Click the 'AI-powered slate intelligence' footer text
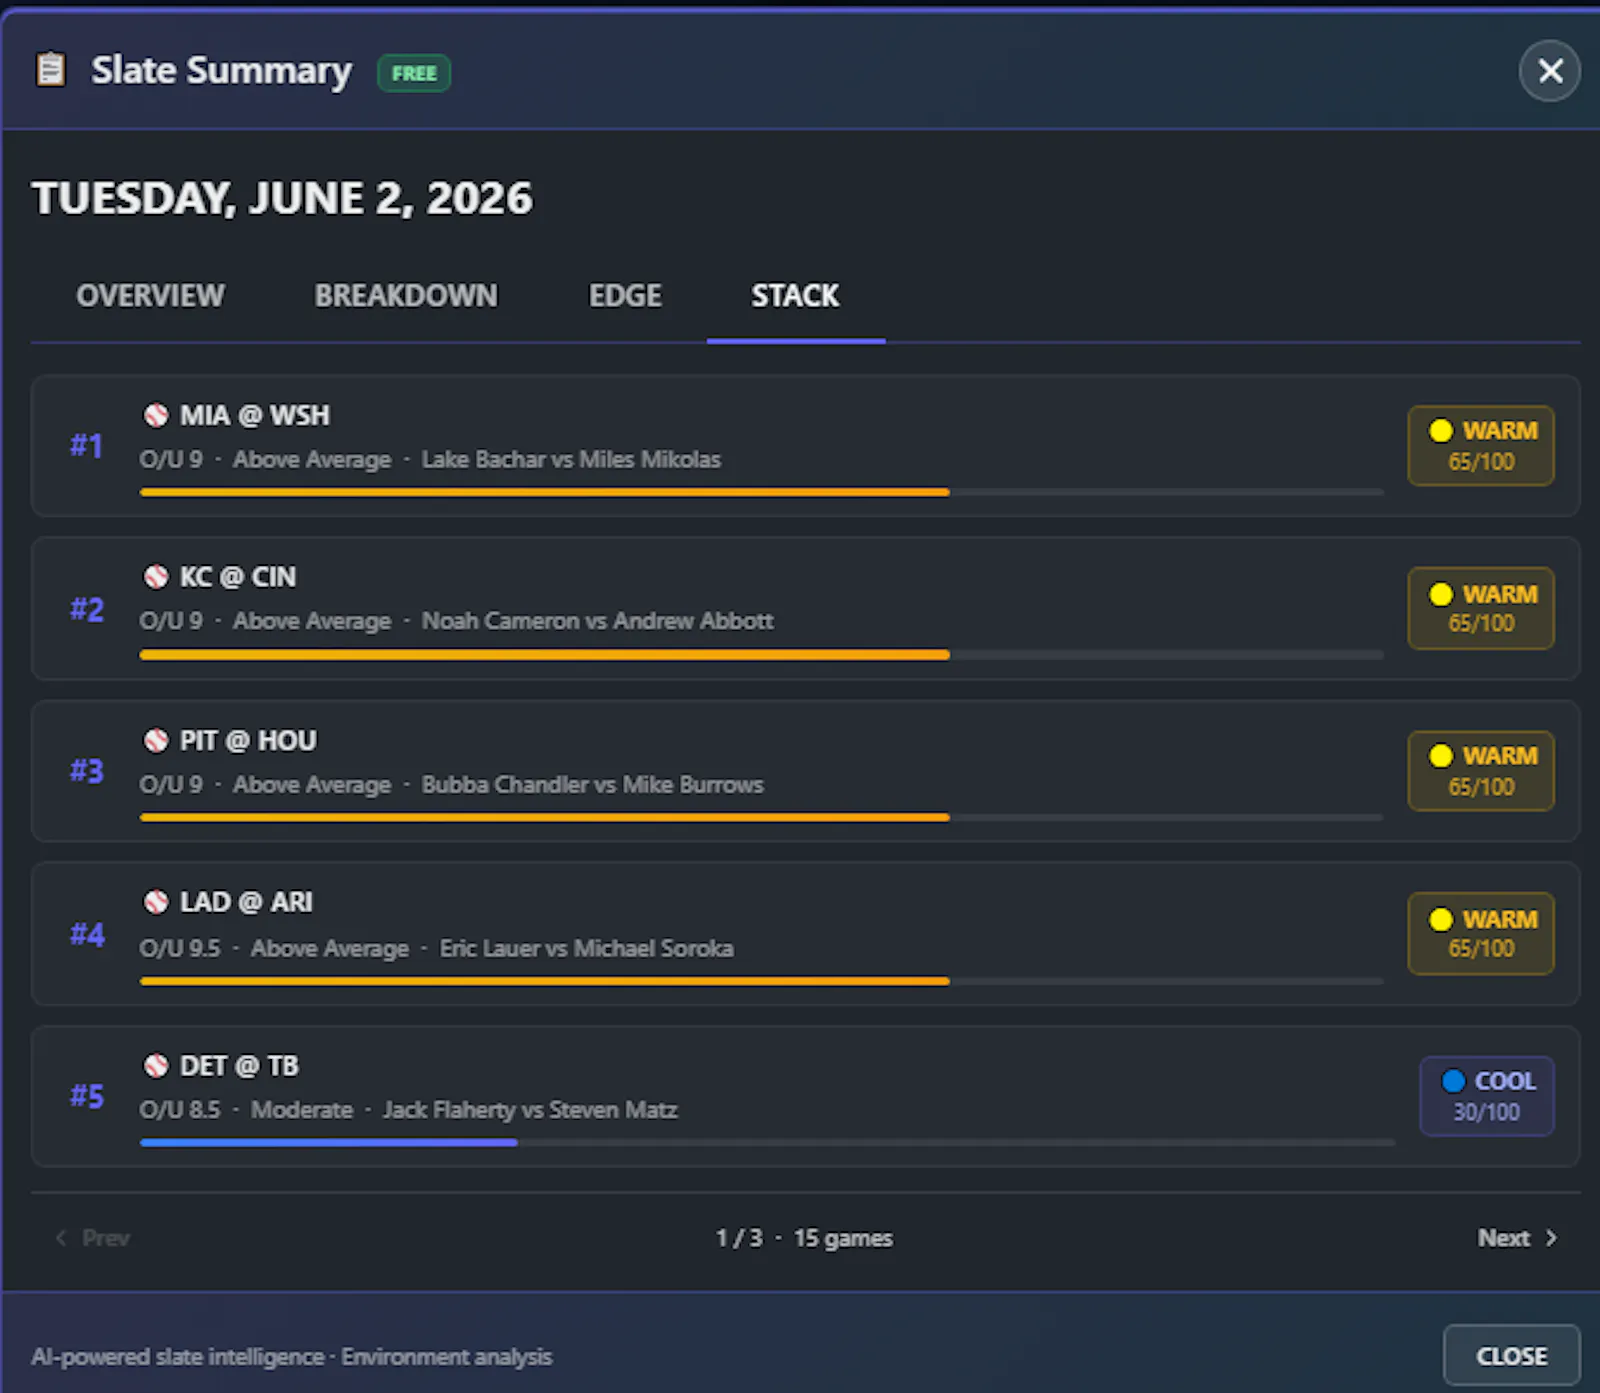This screenshot has width=1600, height=1393. click(x=177, y=1357)
